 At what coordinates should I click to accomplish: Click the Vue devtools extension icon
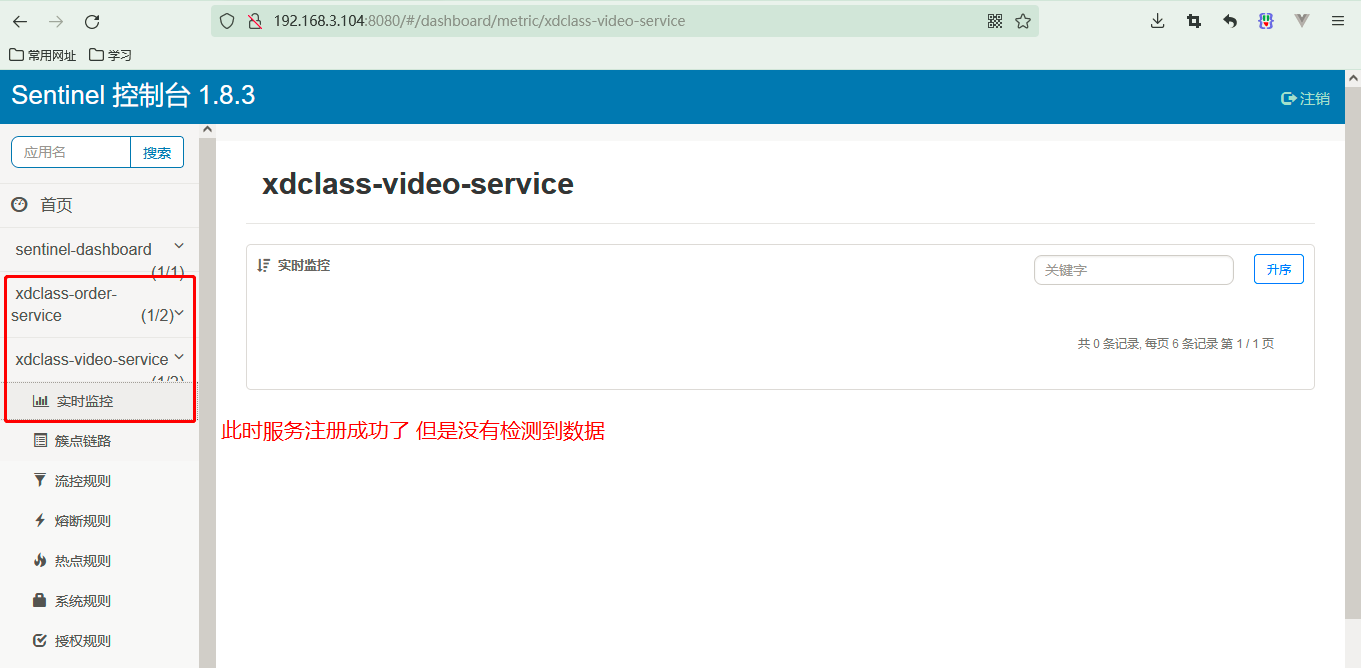1302,21
